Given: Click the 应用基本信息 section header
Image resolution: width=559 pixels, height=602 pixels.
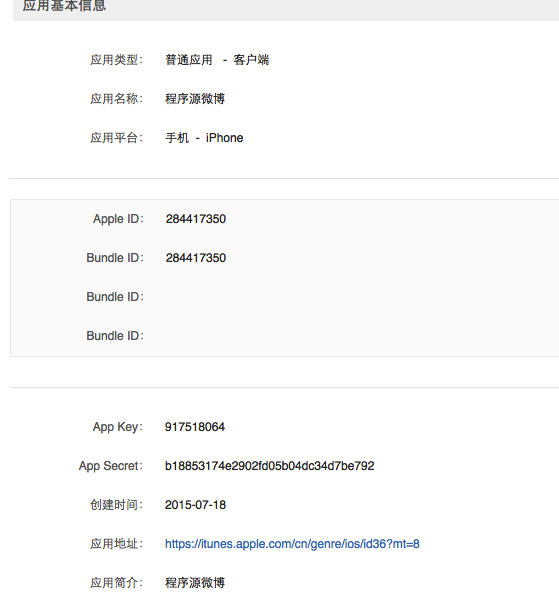Looking at the screenshot, I should coord(64,5).
